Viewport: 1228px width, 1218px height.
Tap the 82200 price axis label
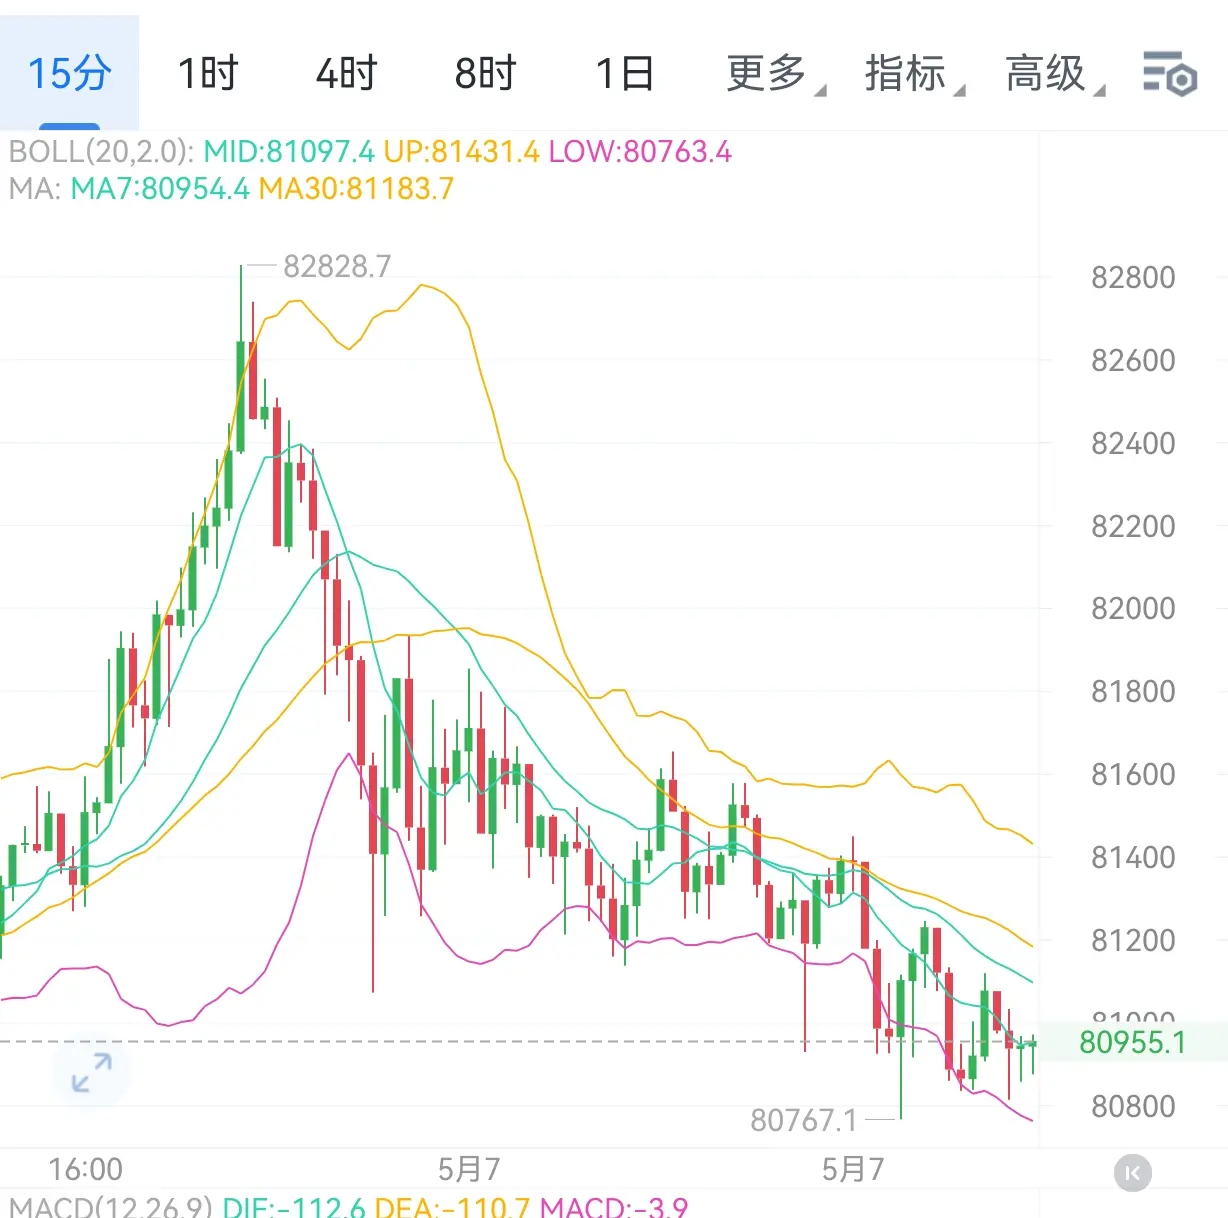pyautogui.click(x=1133, y=526)
